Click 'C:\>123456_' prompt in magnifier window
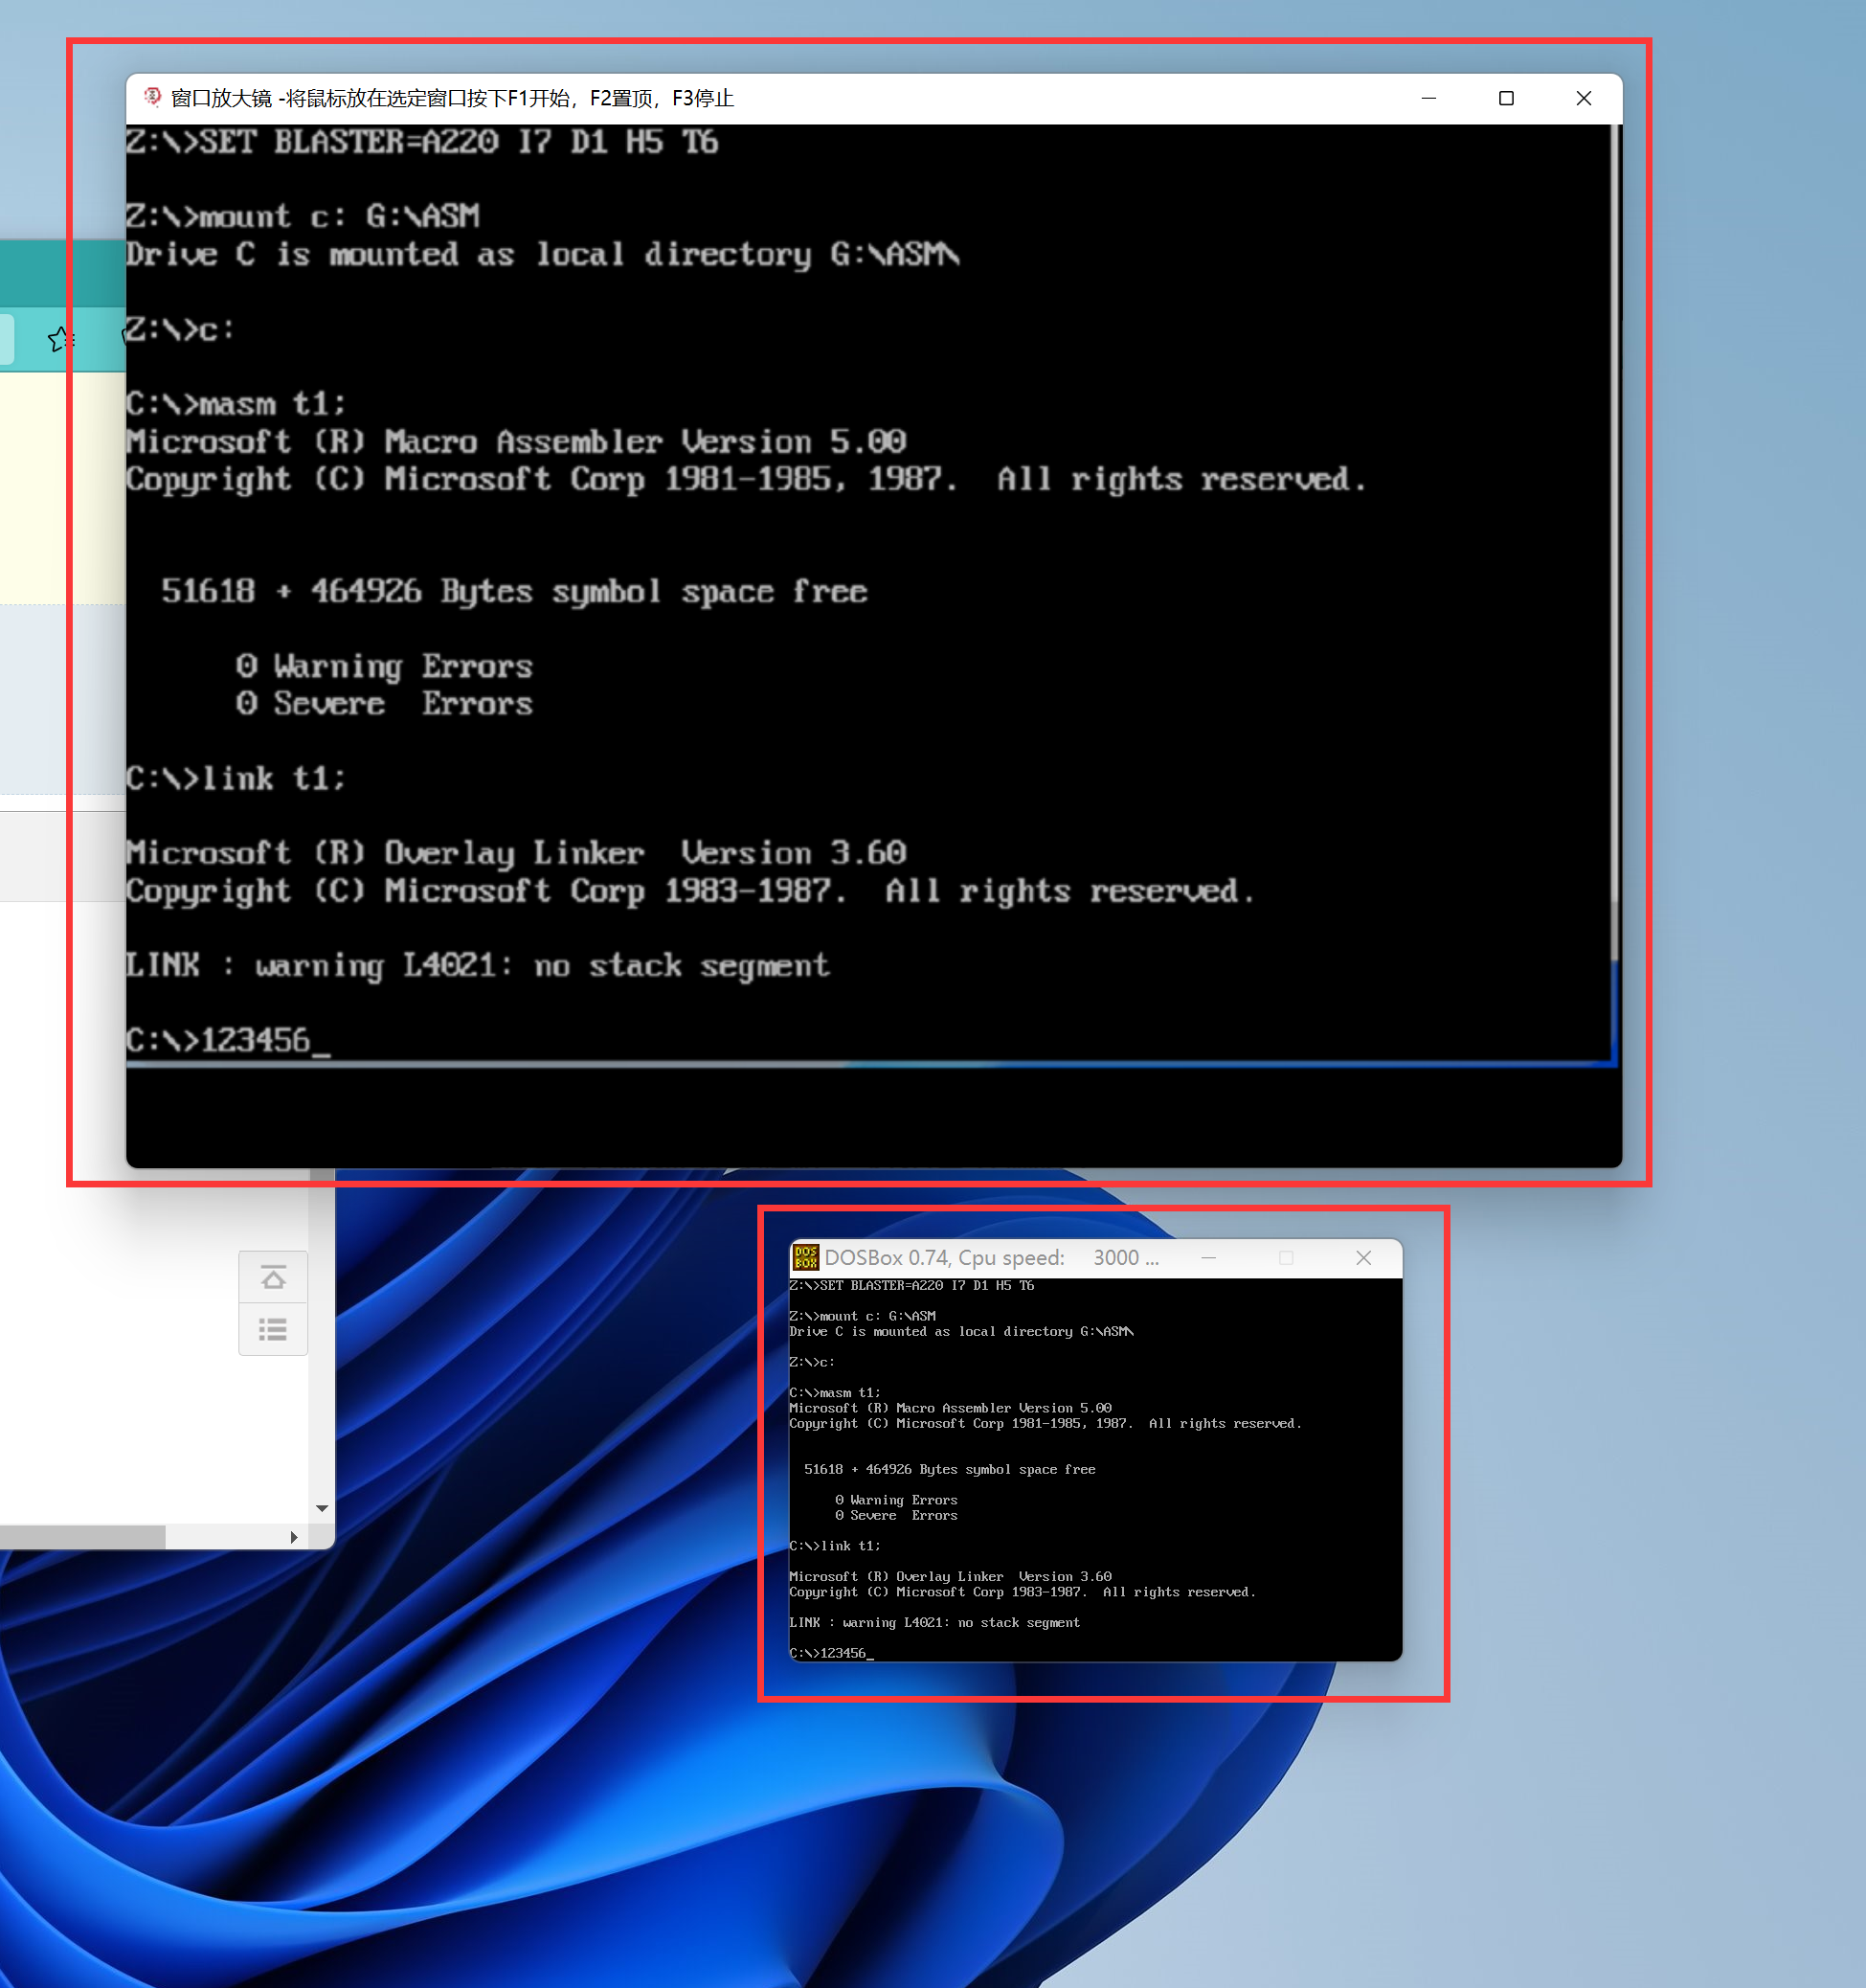The width and height of the screenshot is (1866, 1988). [x=228, y=1040]
